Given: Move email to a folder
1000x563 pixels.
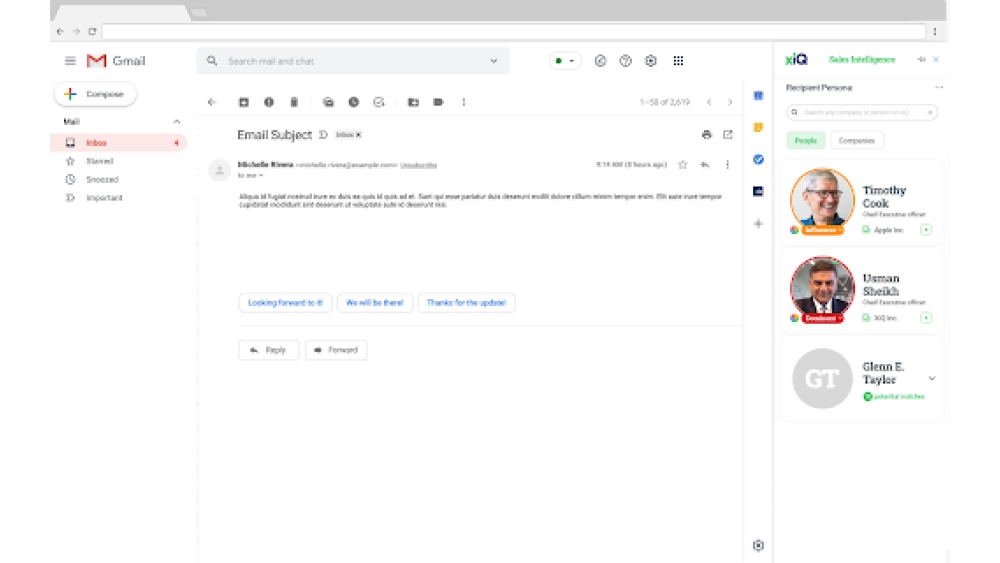Looking at the screenshot, I should 413,102.
